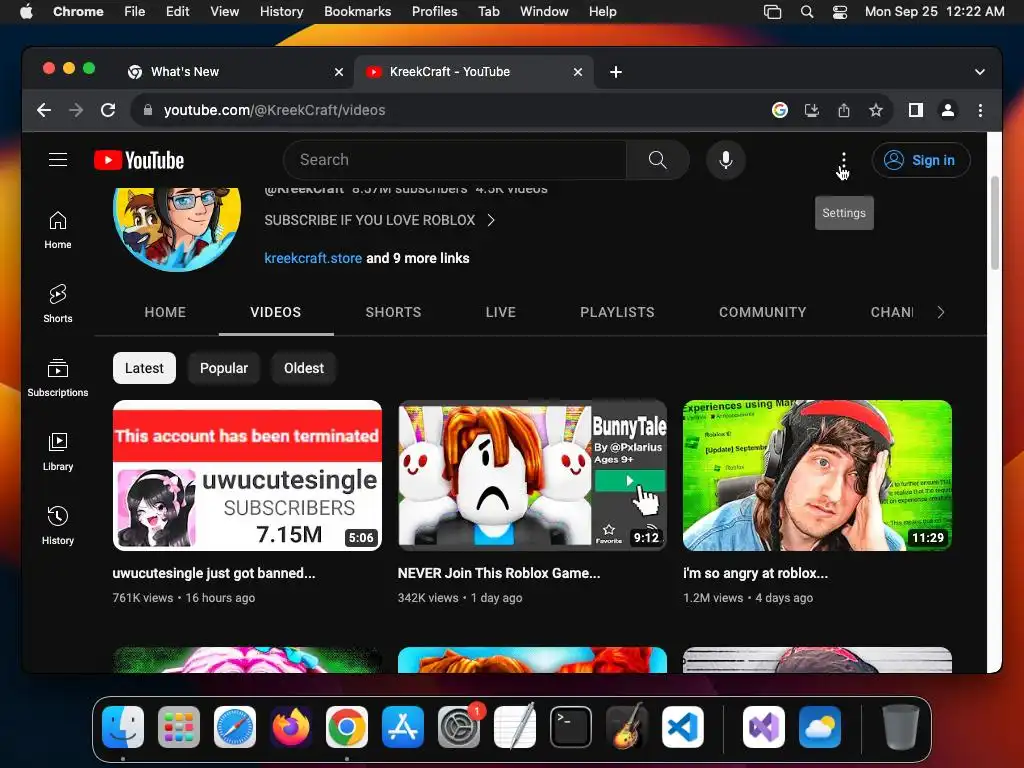This screenshot has width=1024, height=768.
Task: Open 'uwucutesingle just got banned...' title
Action: tap(214, 573)
